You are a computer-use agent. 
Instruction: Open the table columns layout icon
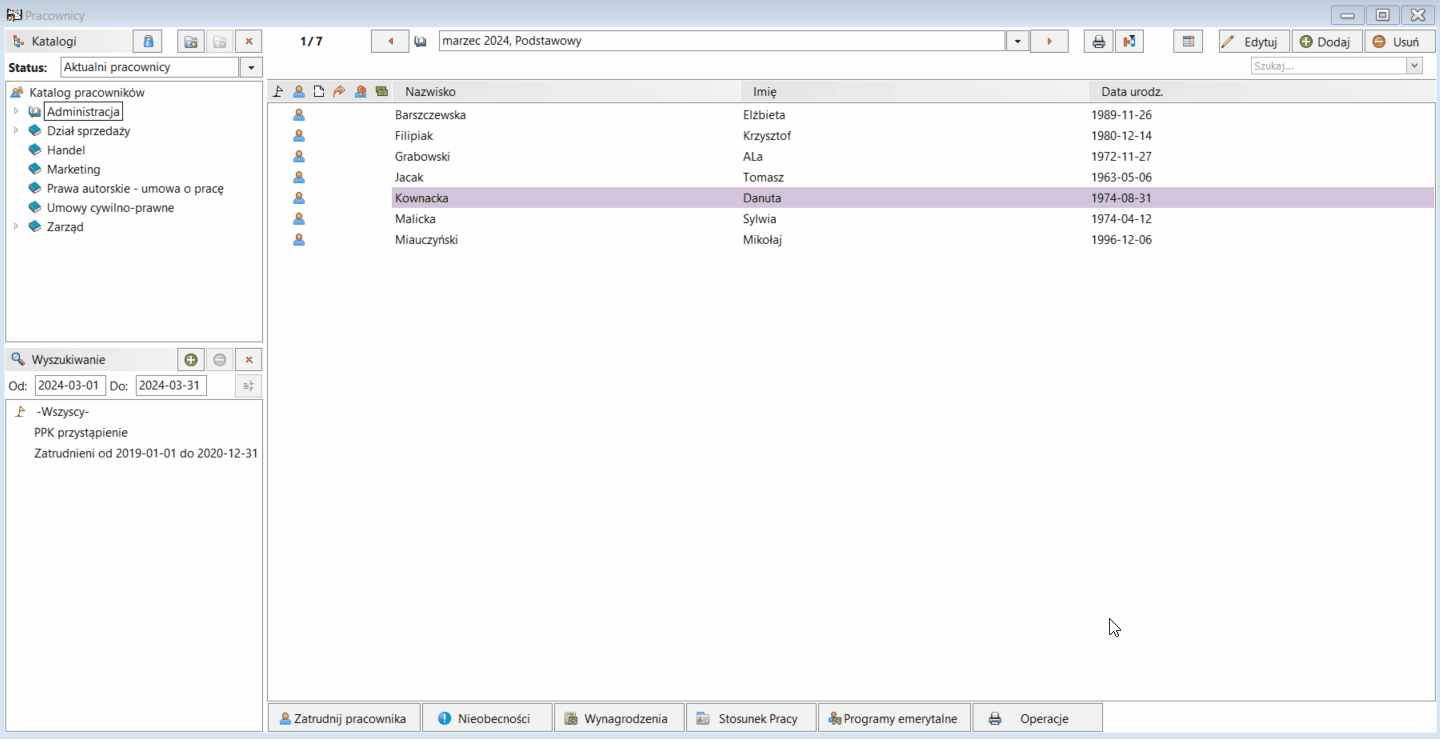tap(1188, 41)
